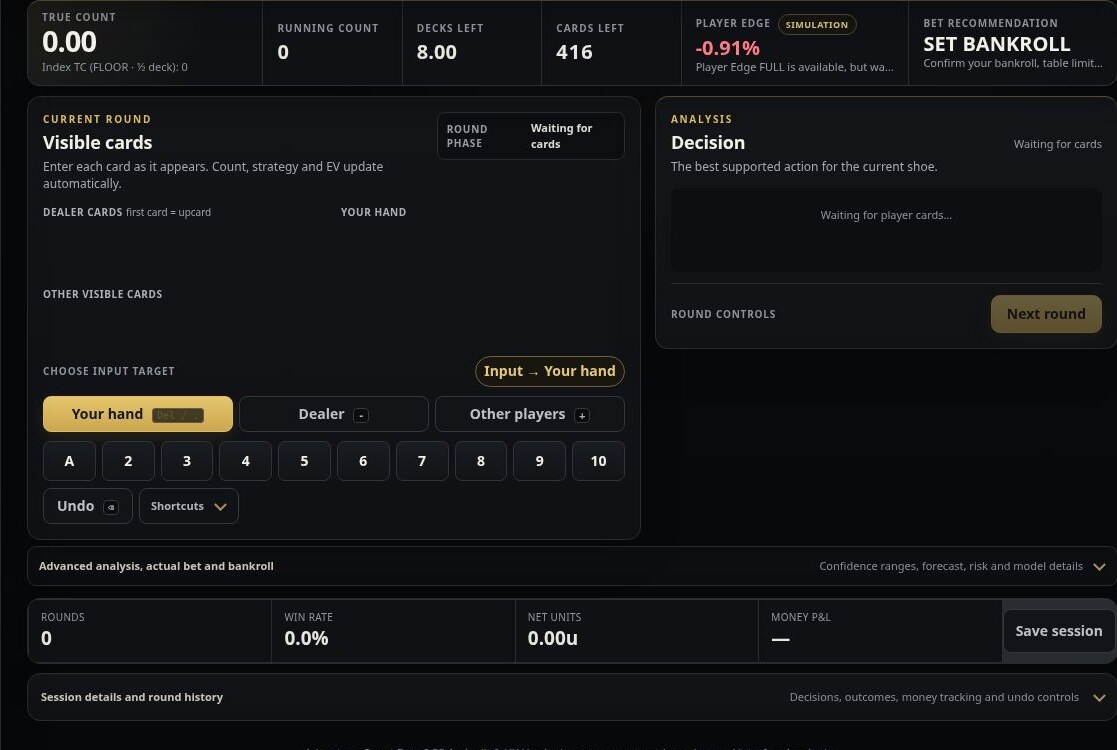Undo the last card entry
The image size is (1117, 750).
pyautogui.click(x=88, y=506)
